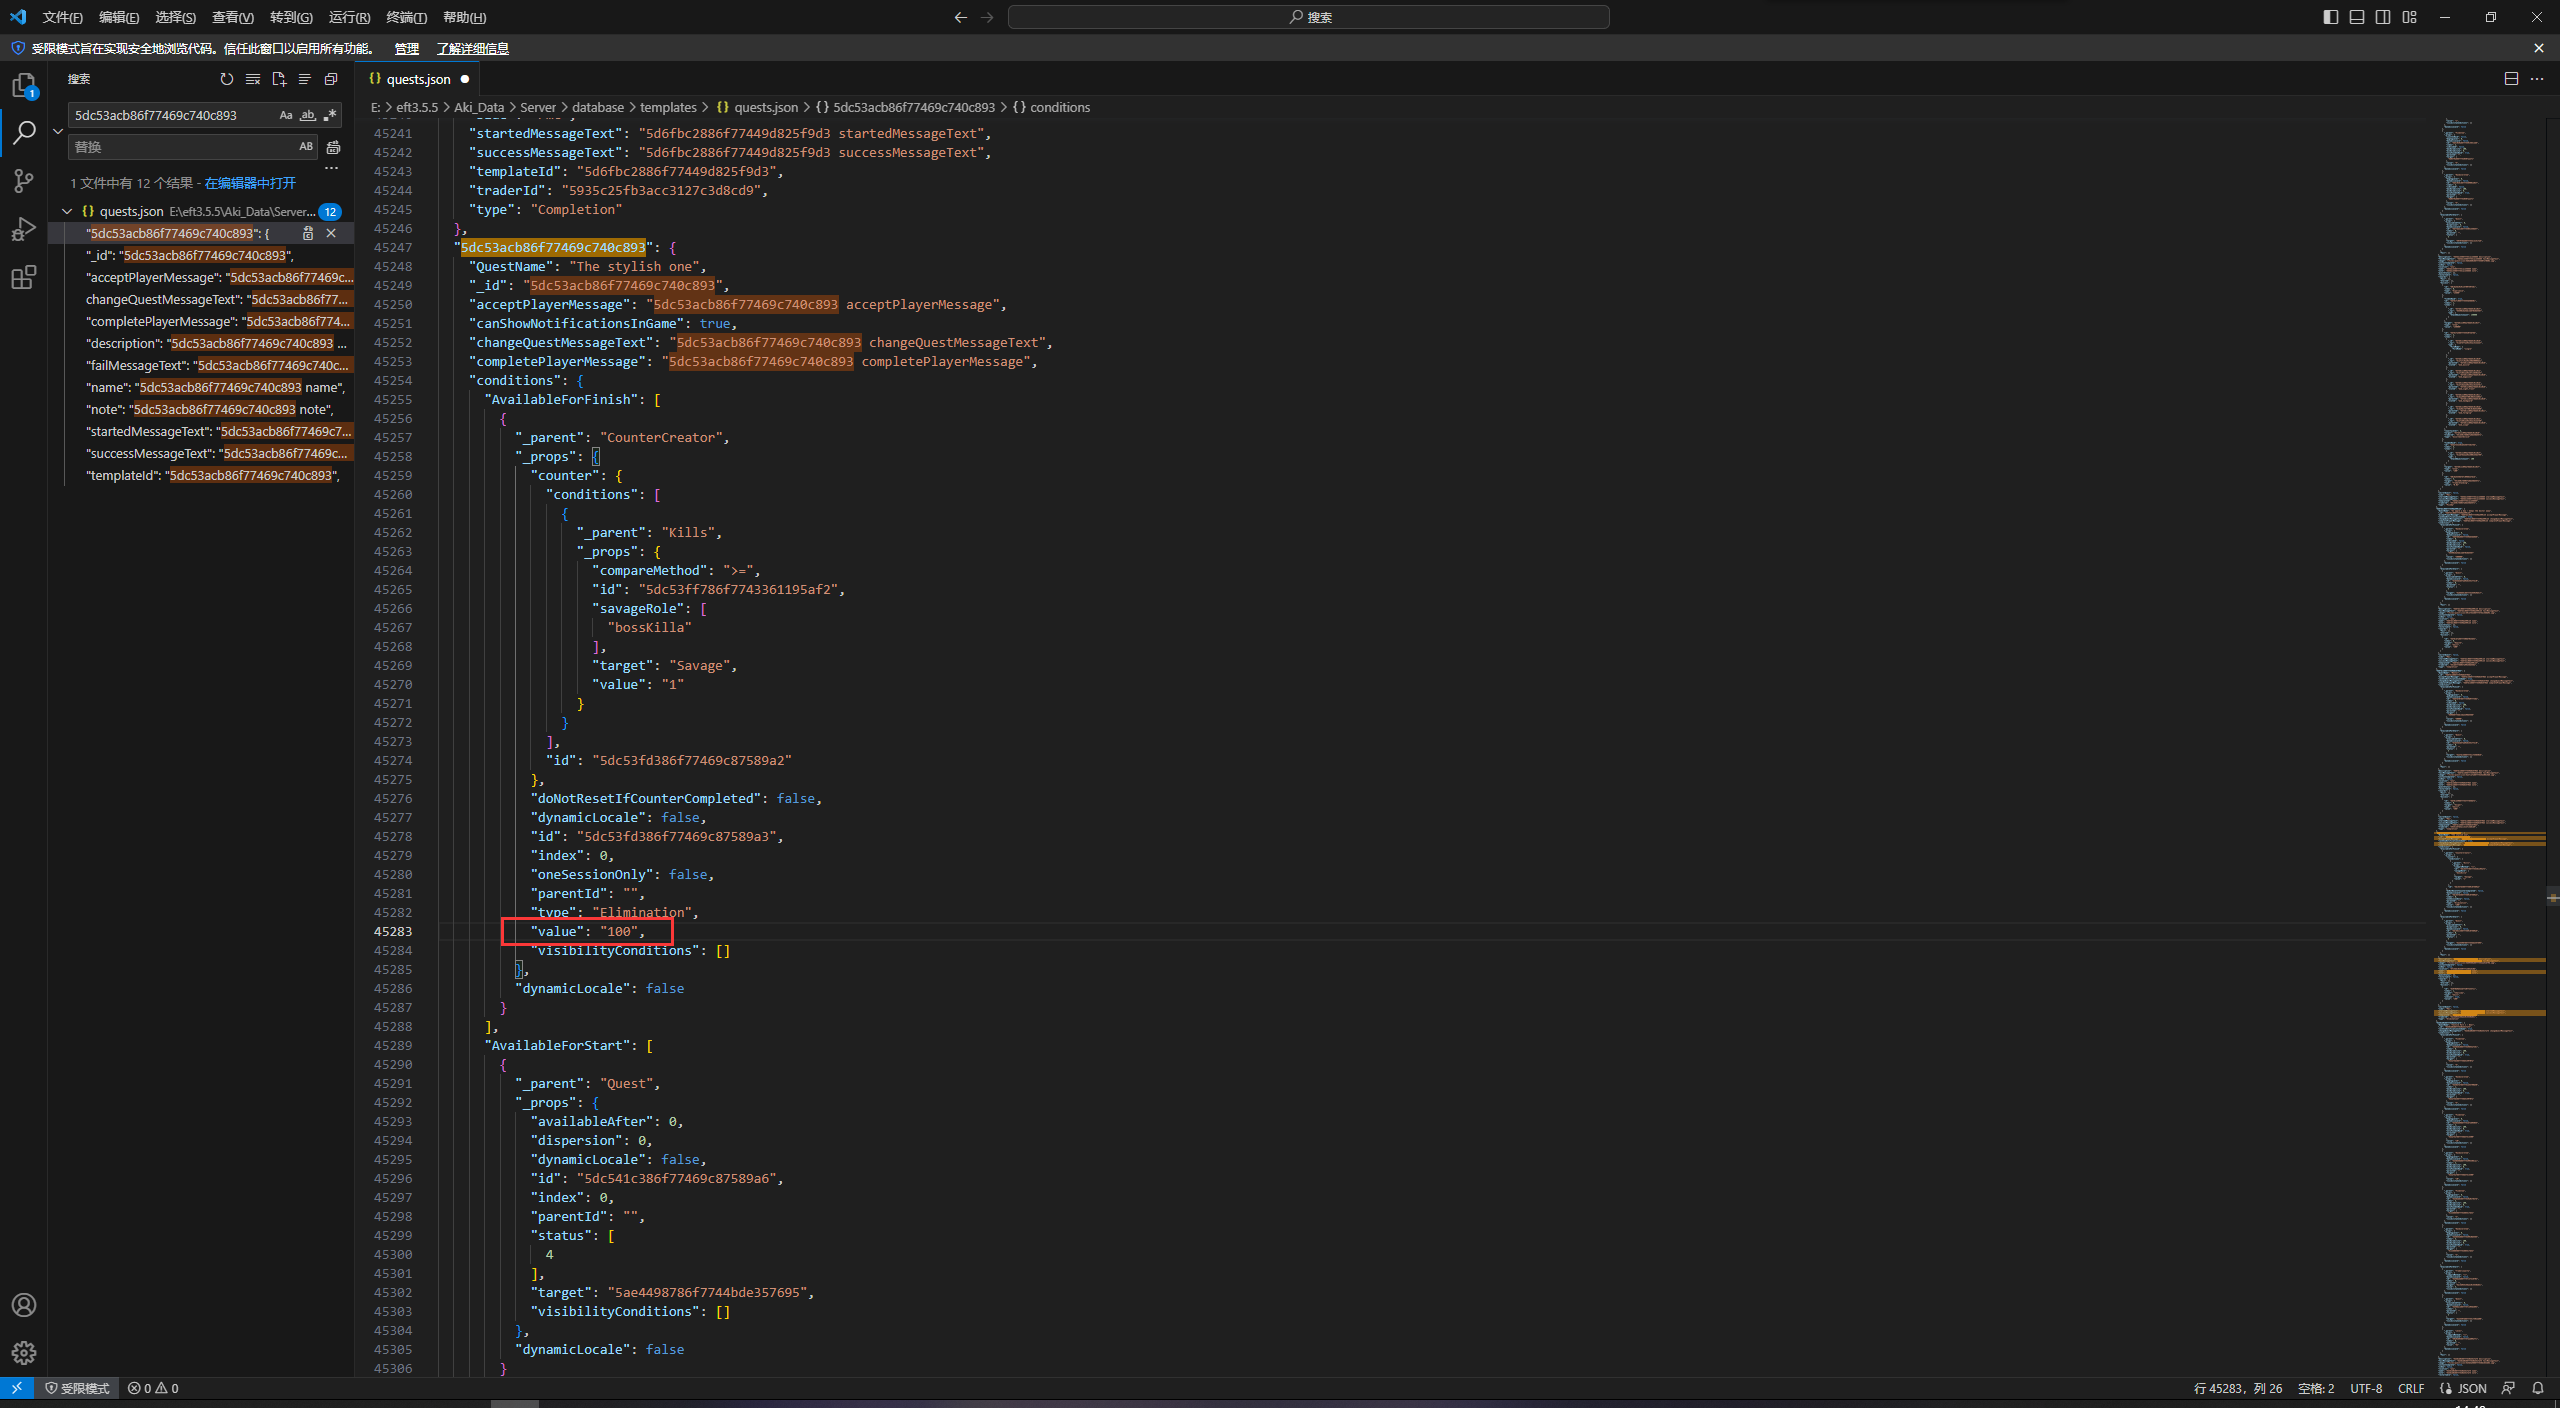
Task: Open the Manage gear icon
Action: pos(24,1352)
